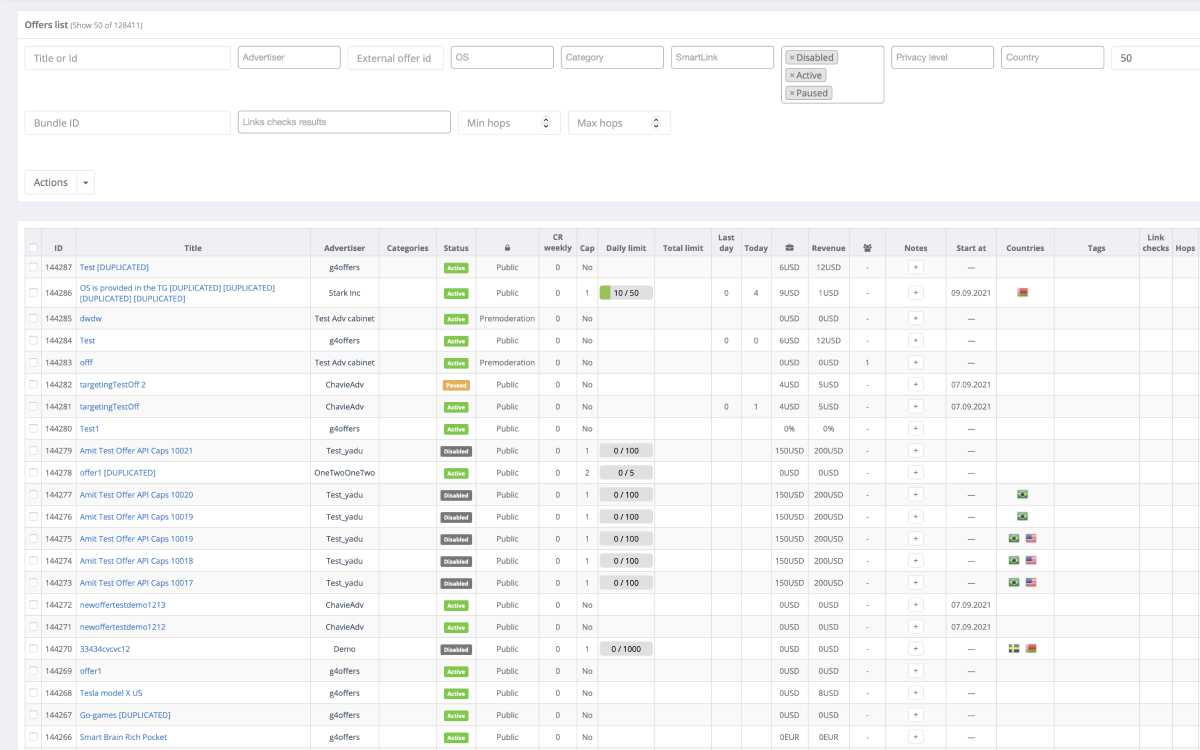Click the 0 / 5 daily limit bar

(x=626, y=472)
